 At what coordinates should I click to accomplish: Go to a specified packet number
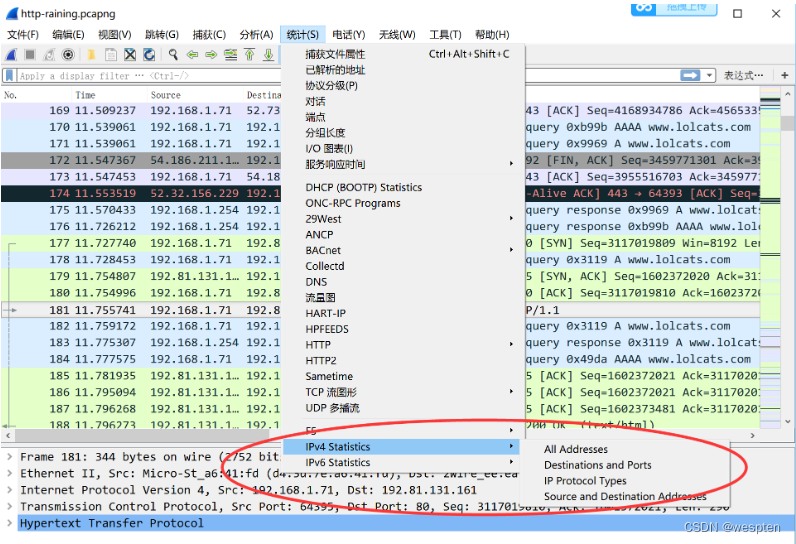(x=230, y=54)
